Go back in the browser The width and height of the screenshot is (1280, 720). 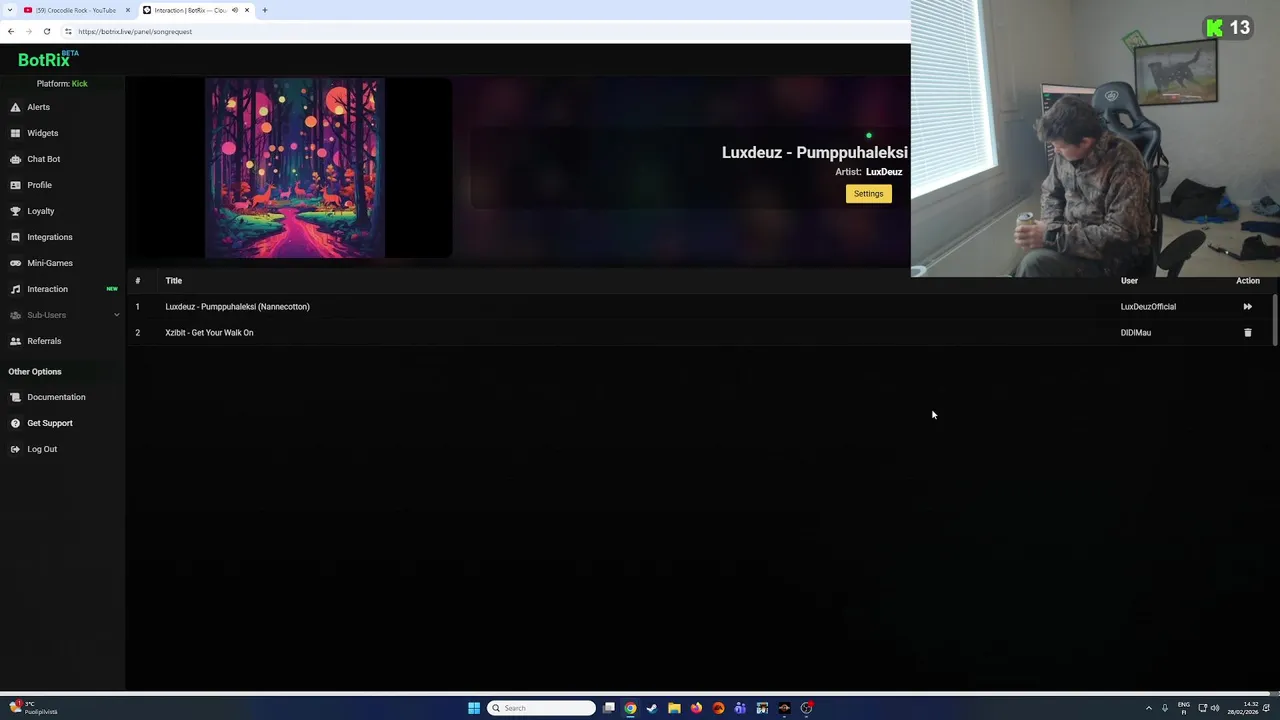tap(11, 31)
